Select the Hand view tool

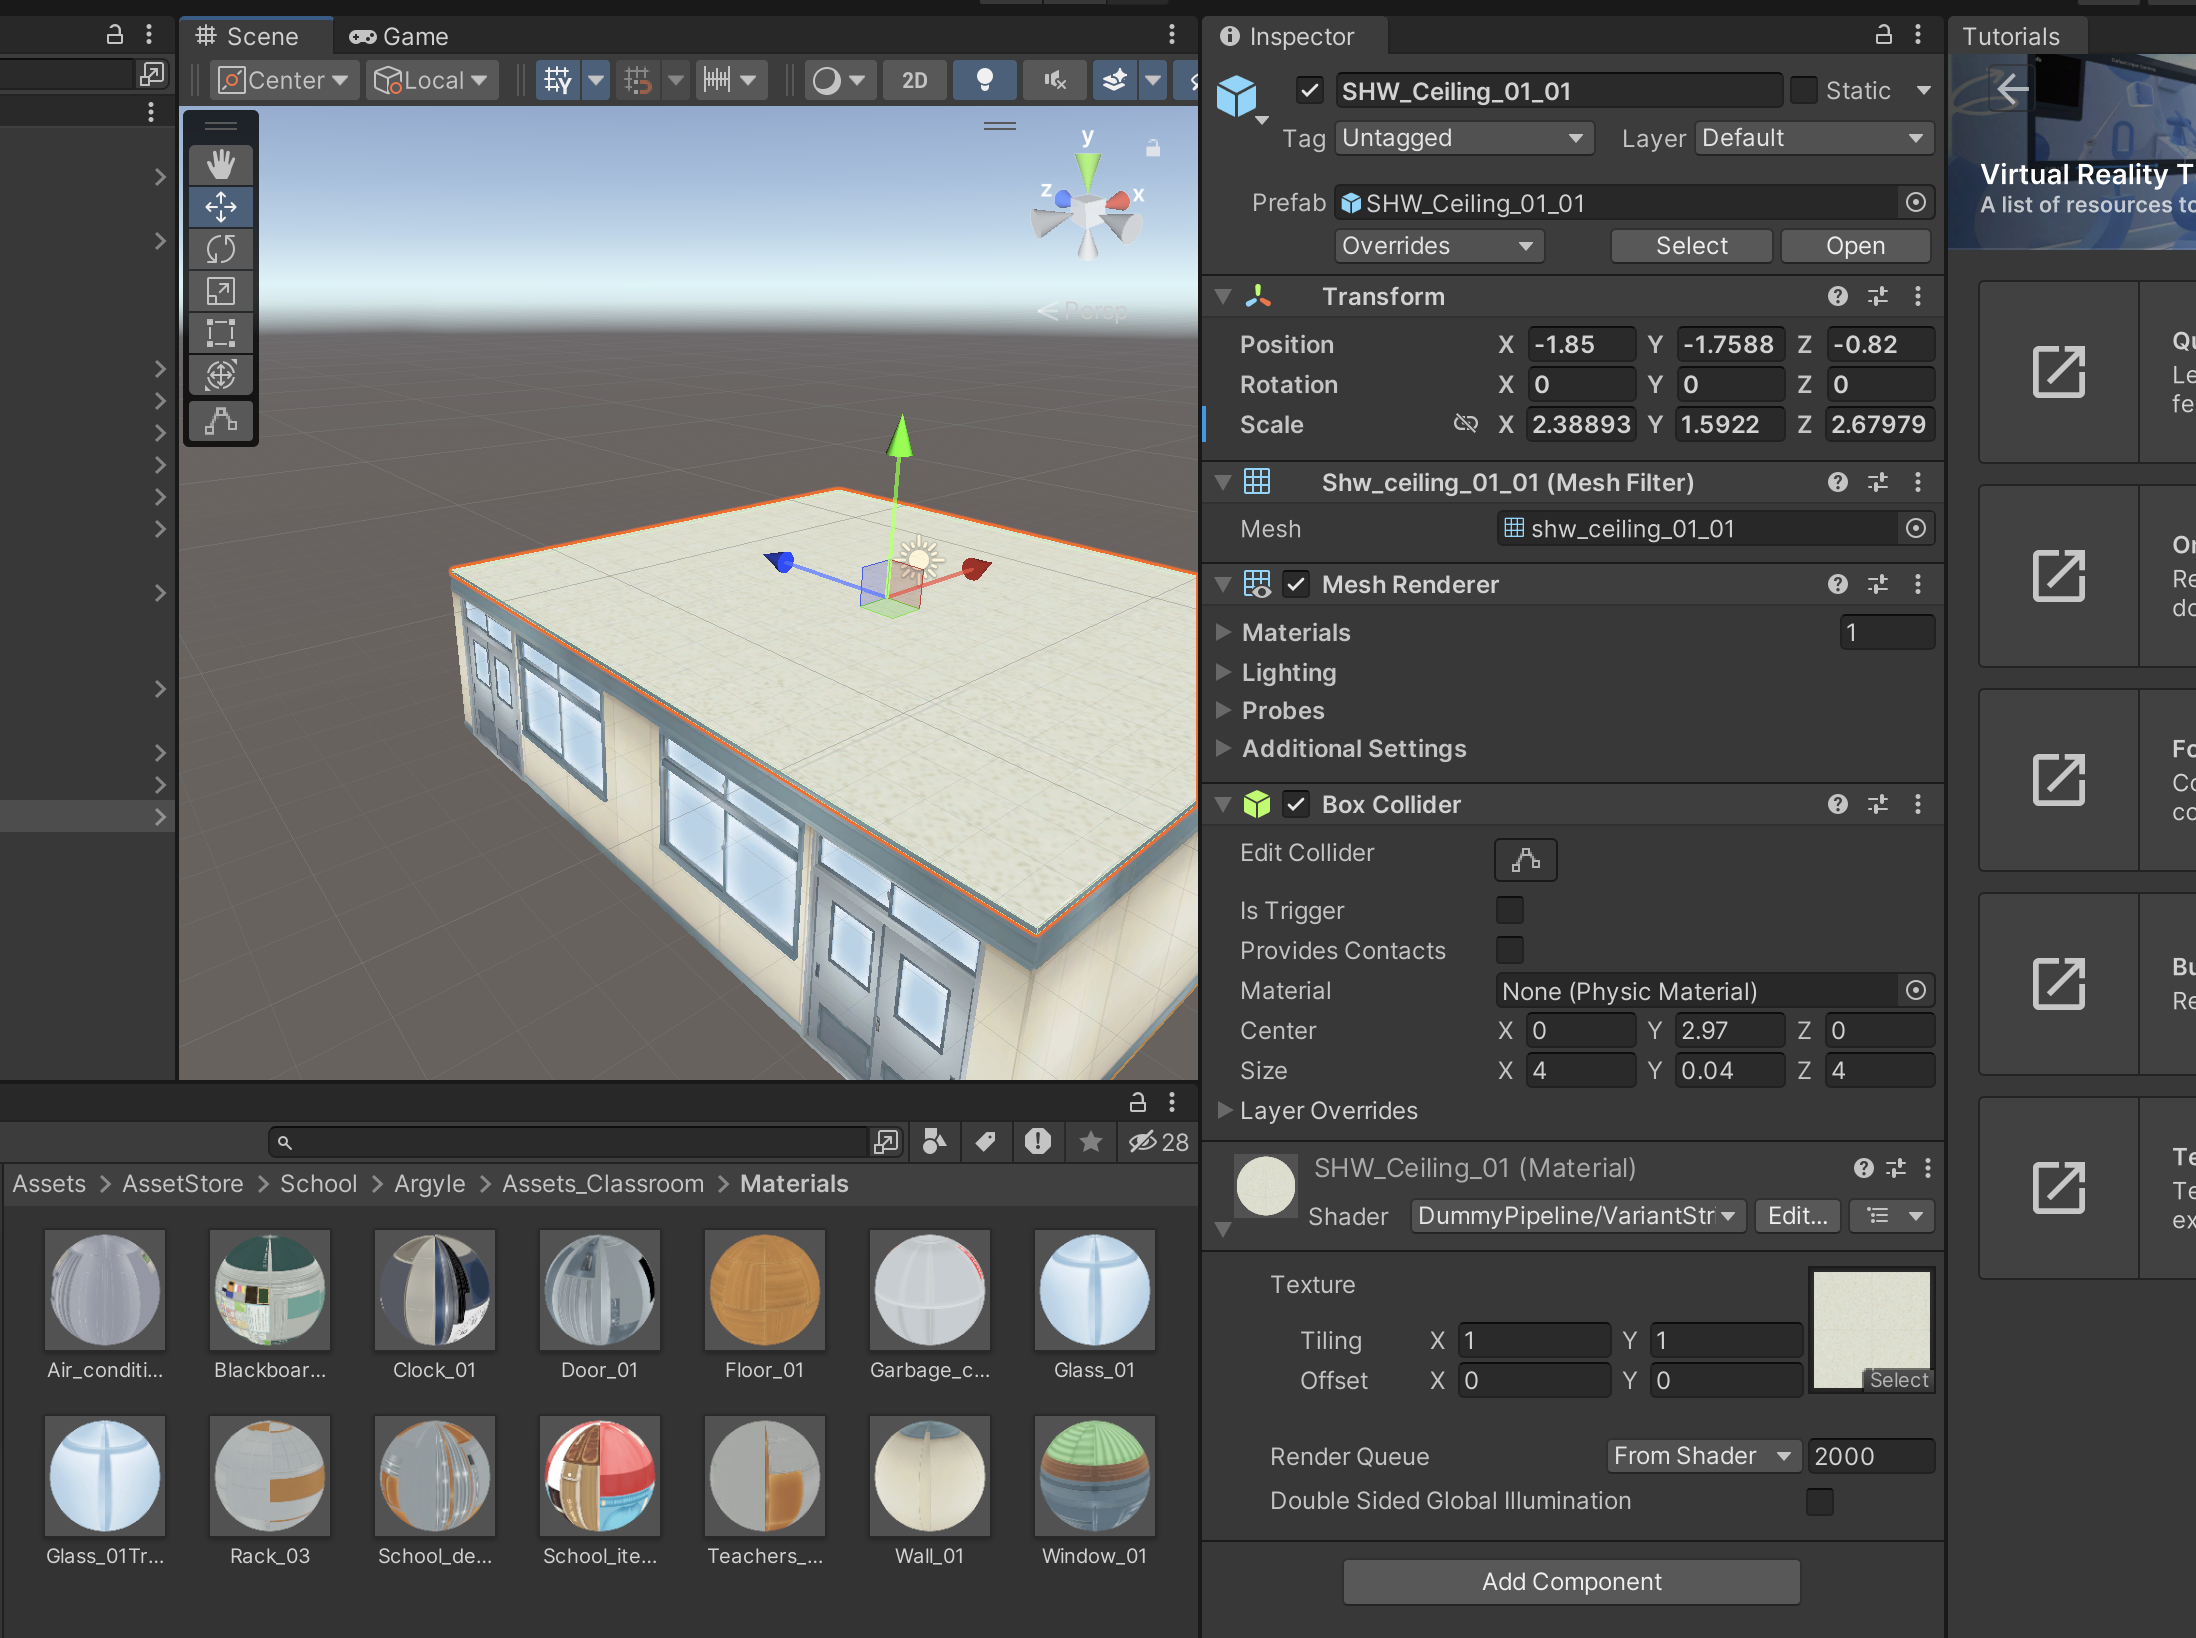(x=221, y=165)
